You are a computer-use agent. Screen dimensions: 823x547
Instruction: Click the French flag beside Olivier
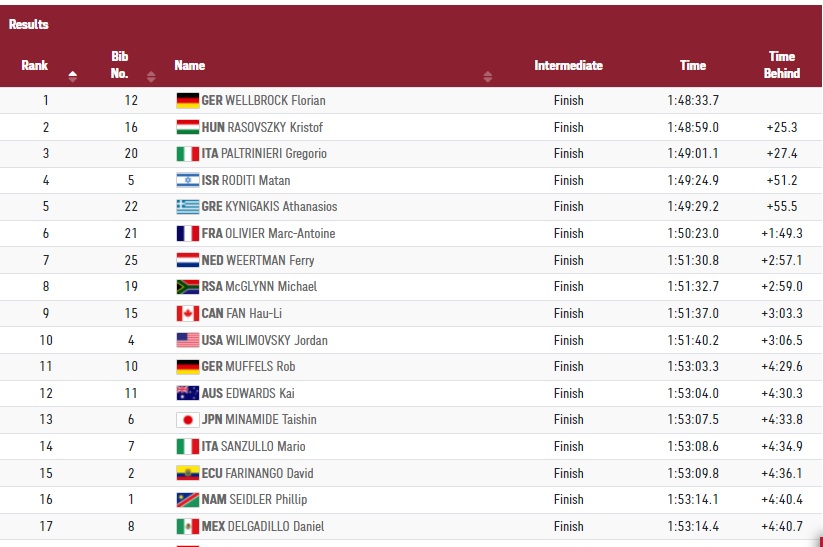click(x=188, y=233)
